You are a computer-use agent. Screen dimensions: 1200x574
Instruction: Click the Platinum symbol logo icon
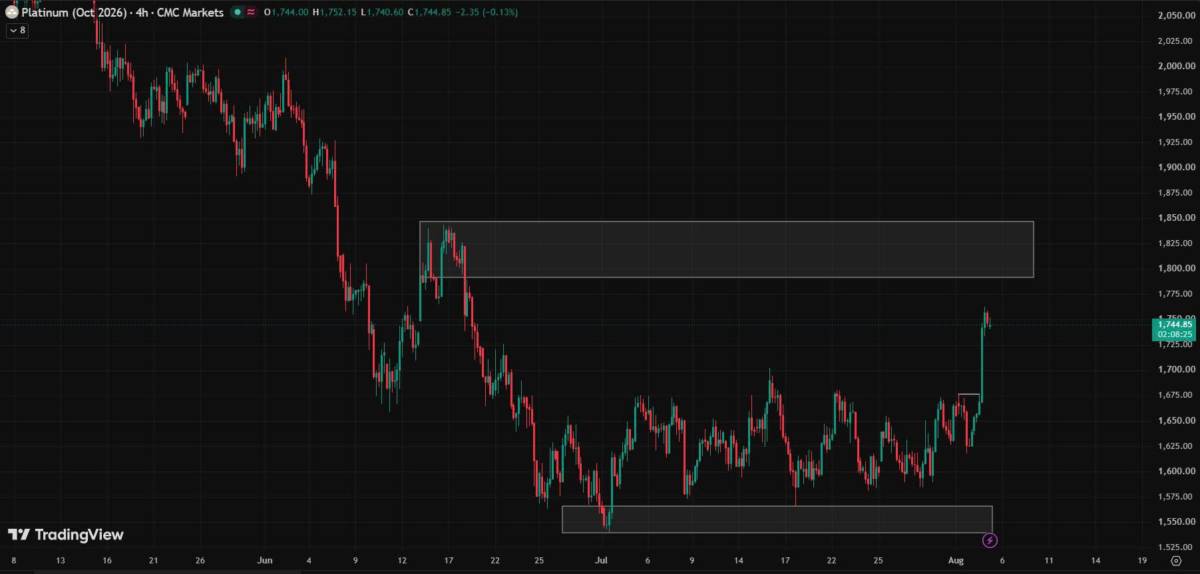coord(10,12)
